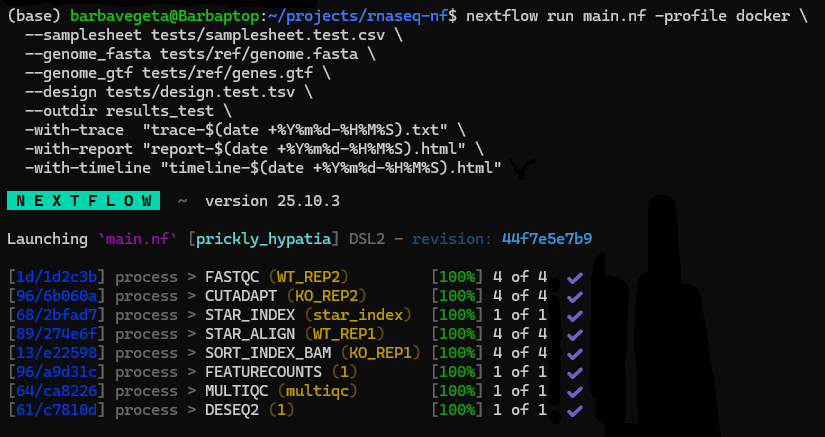Click the checkmark on the SORT_INDEX_BAM row
Image resolution: width=825 pixels, height=437 pixels.
[x=575, y=353]
